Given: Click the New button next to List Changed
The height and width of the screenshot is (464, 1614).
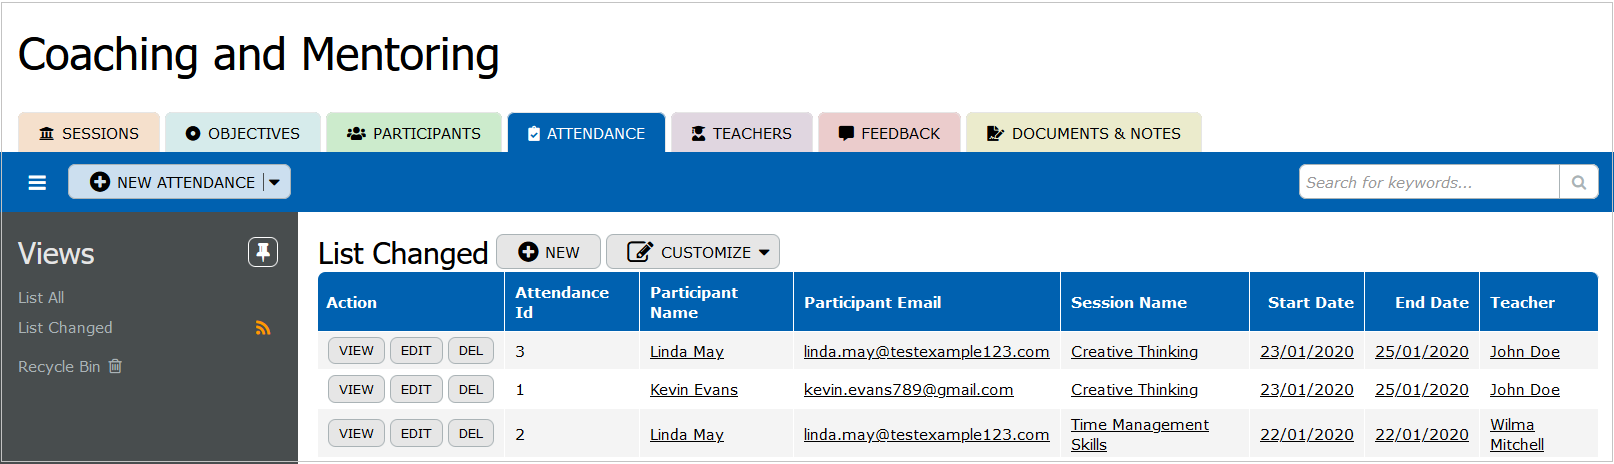Looking at the screenshot, I should (548, 252).
